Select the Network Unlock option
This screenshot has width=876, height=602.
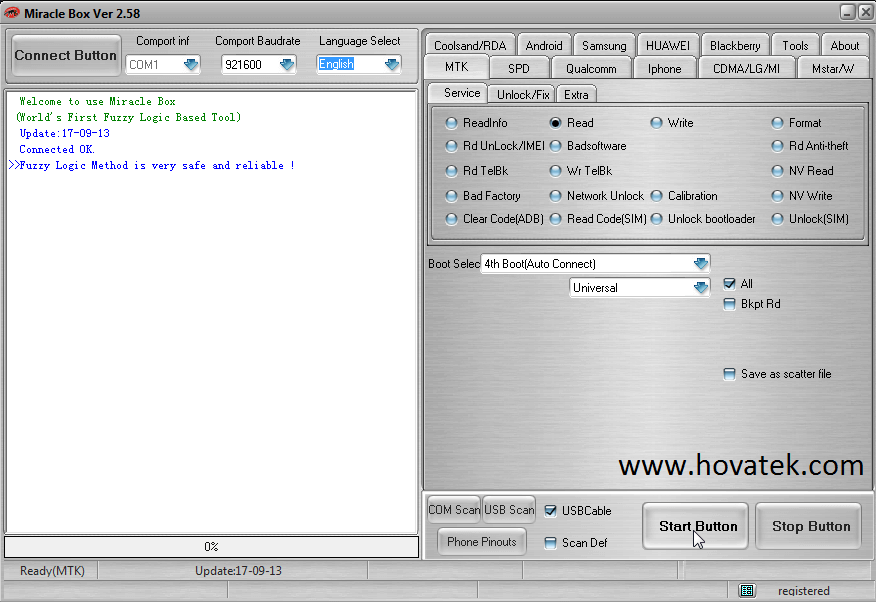tap(556, 196)
